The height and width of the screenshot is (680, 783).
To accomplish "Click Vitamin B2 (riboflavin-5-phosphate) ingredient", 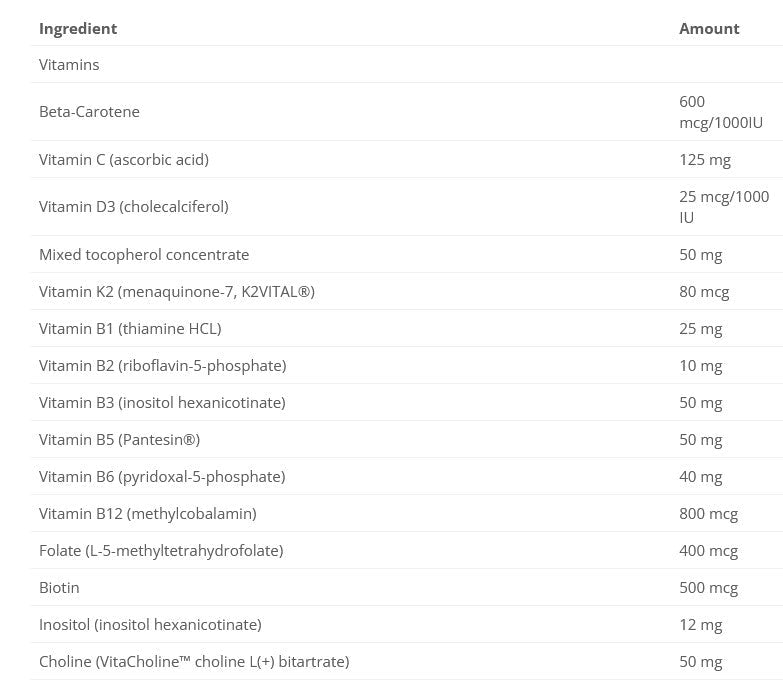I will [x=163, y=366].
